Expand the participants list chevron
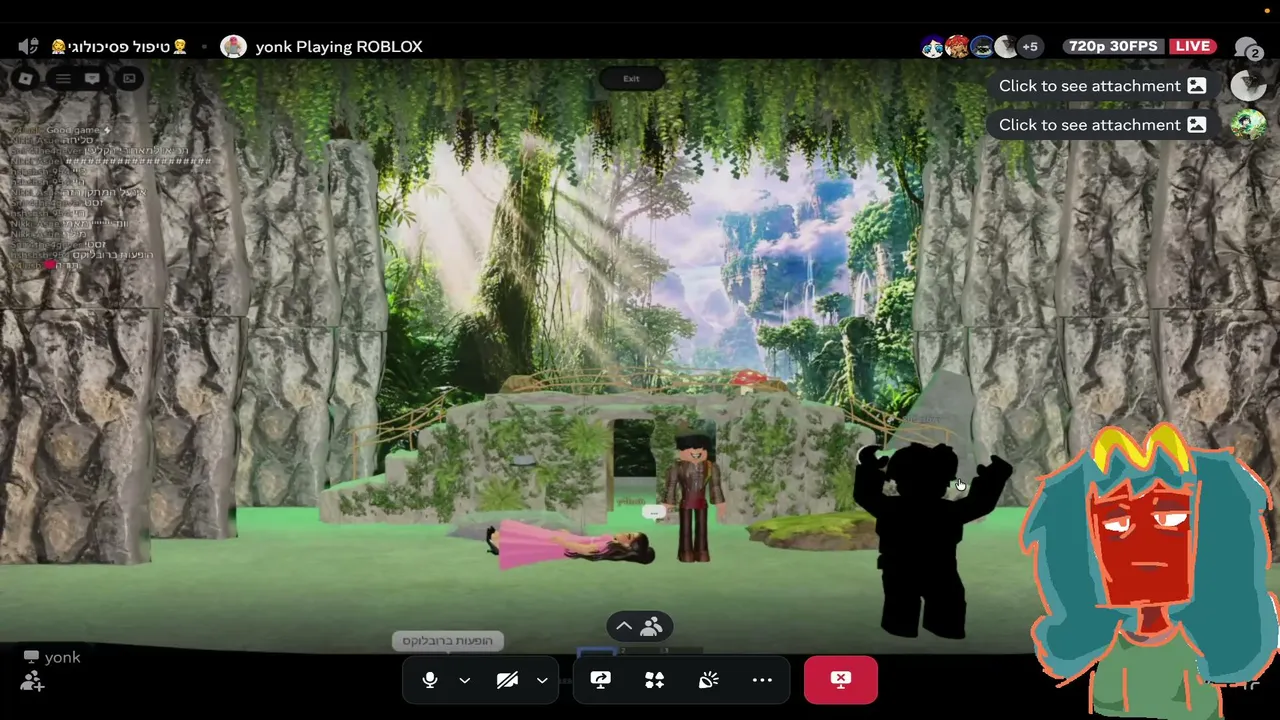Viewport: 1280px width, 720px height. [x=624, y=626]
